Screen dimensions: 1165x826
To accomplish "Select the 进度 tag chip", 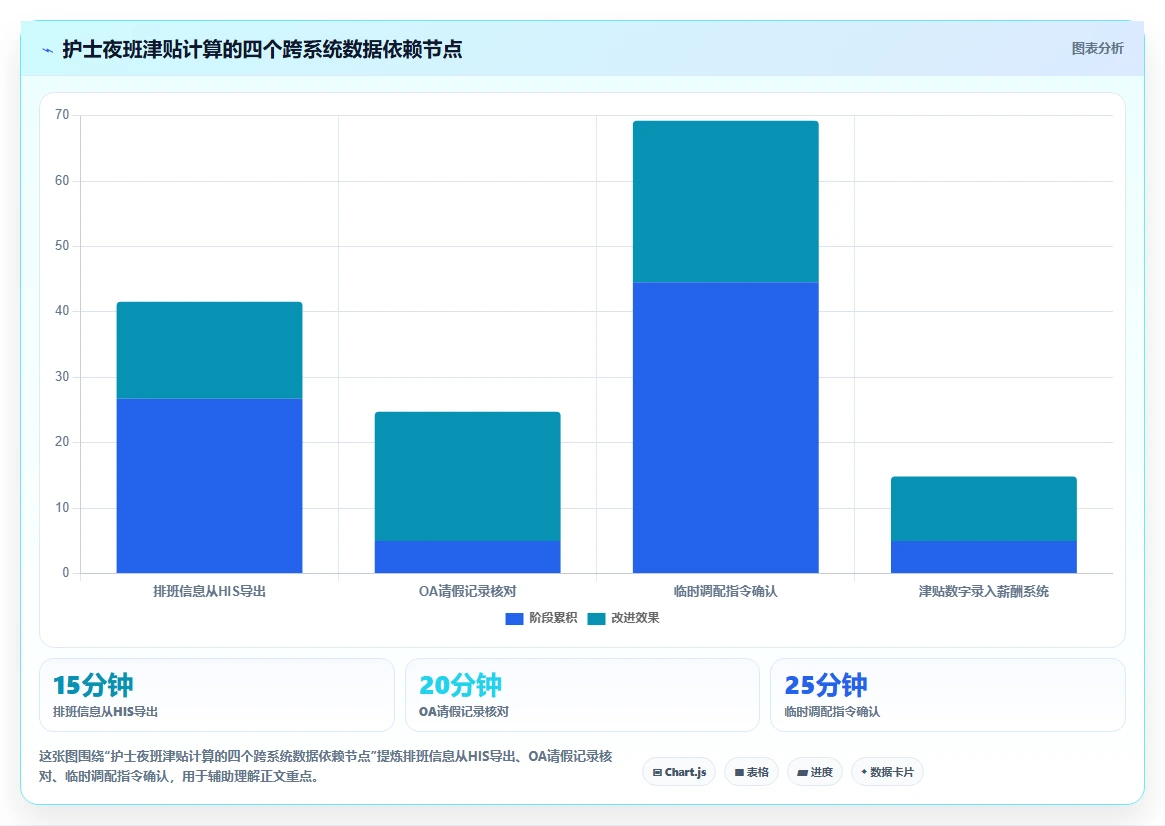I will pyautogui.click(x=815, y=772).
